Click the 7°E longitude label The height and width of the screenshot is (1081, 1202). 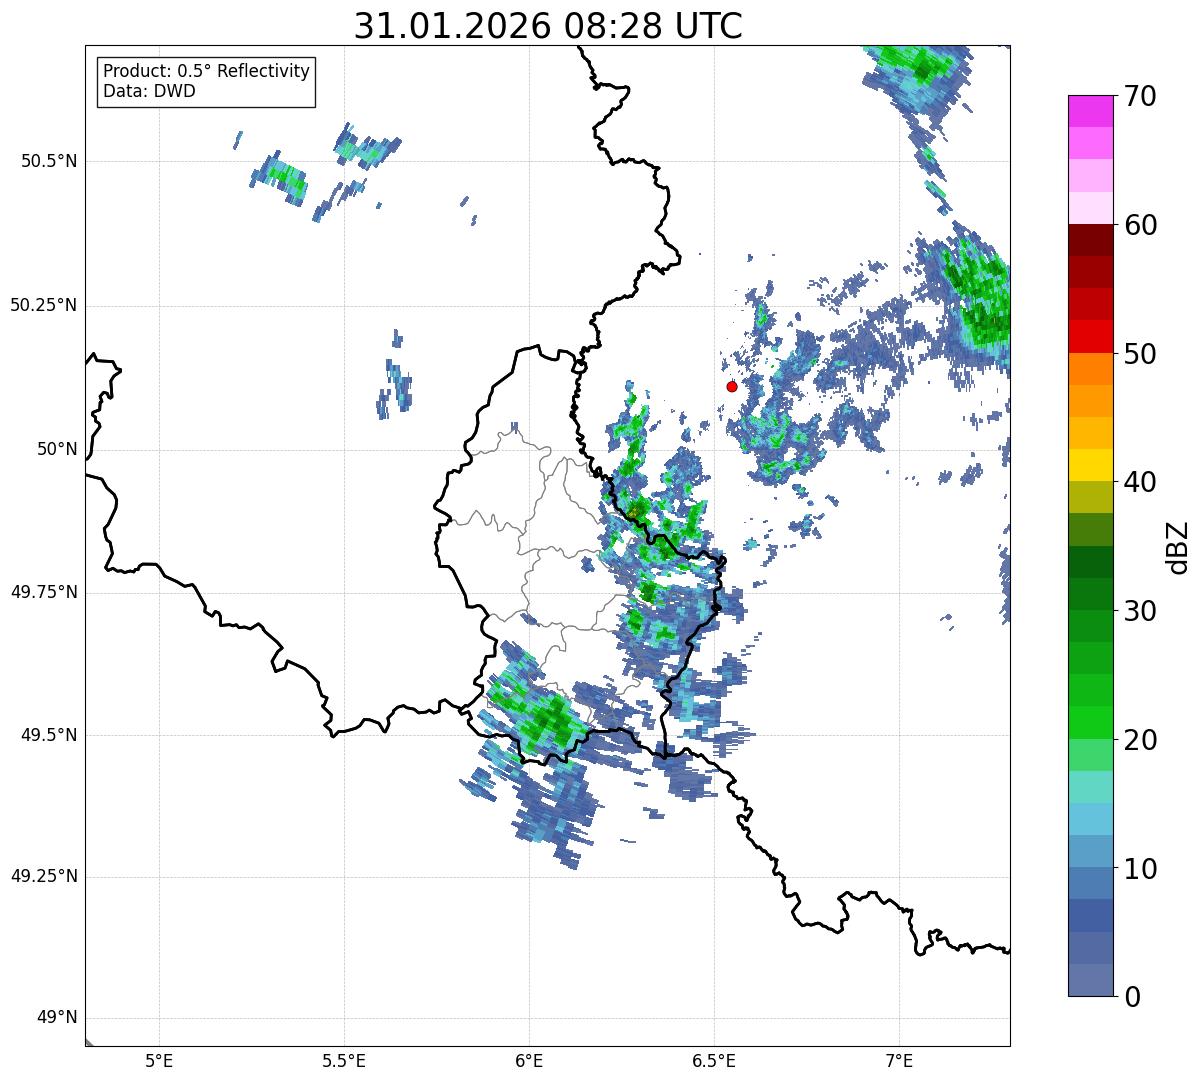pyautogui.click(x=900, y=1060)
